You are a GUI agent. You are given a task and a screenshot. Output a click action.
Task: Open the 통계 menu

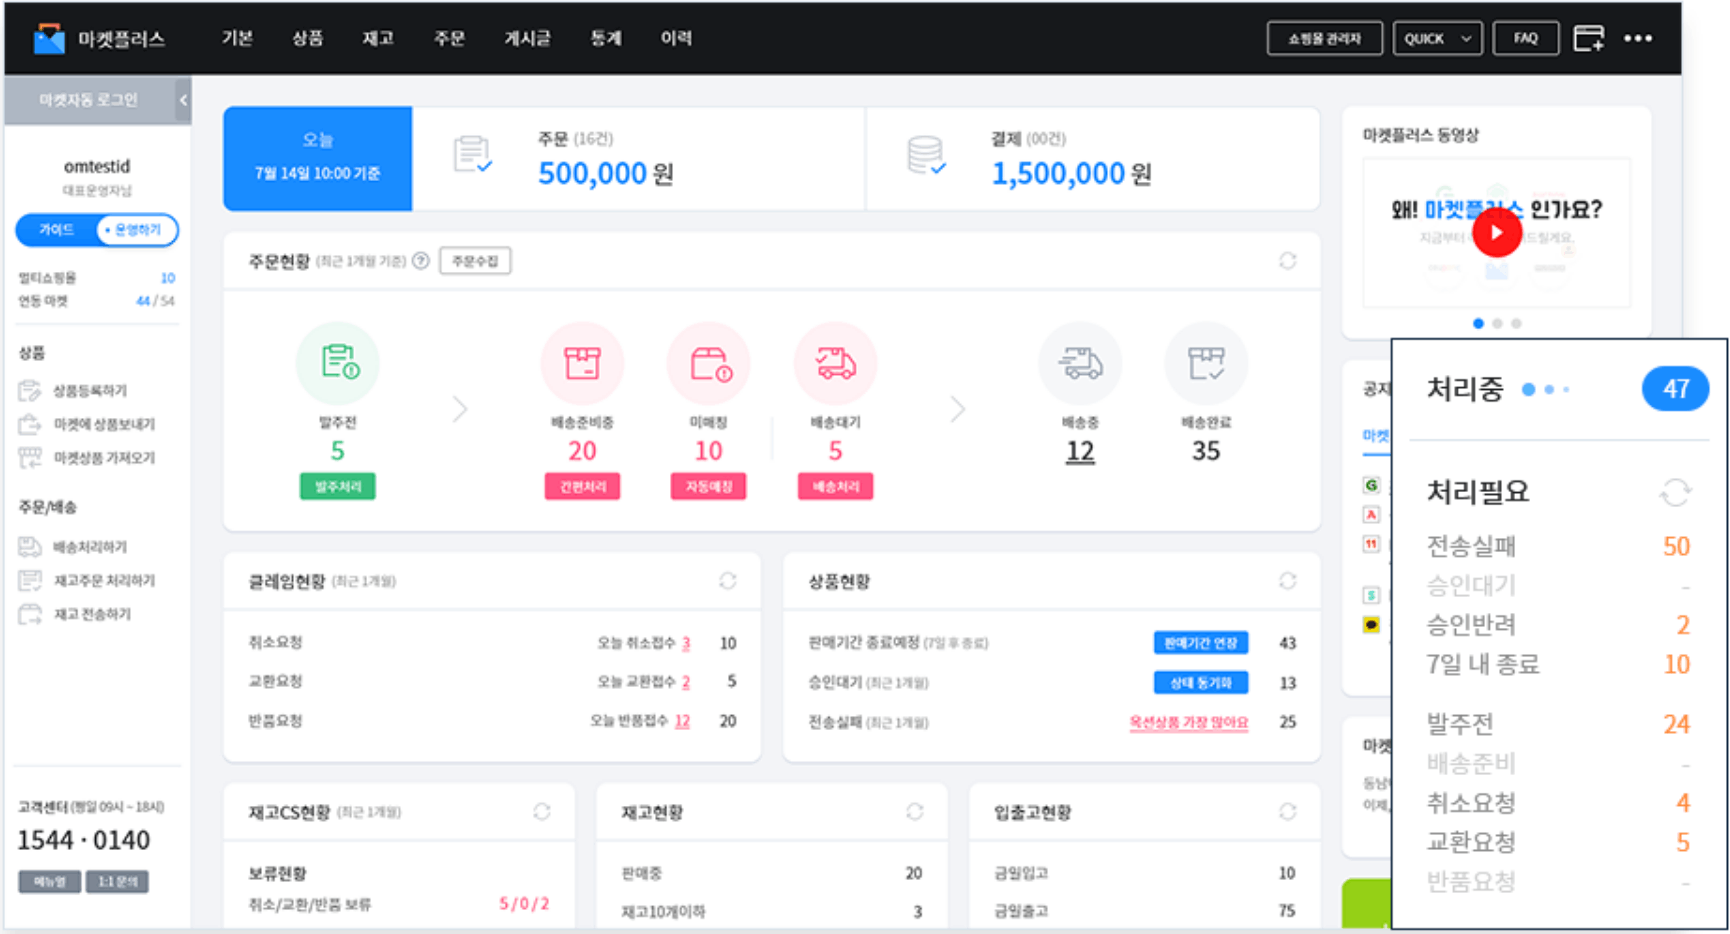(605, 38)
